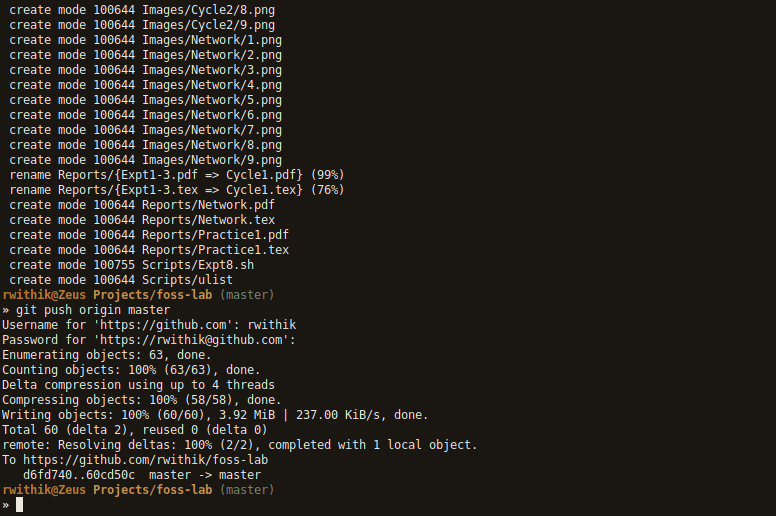Click the Images/Cycle2/8.png file path

coord(208,9)
